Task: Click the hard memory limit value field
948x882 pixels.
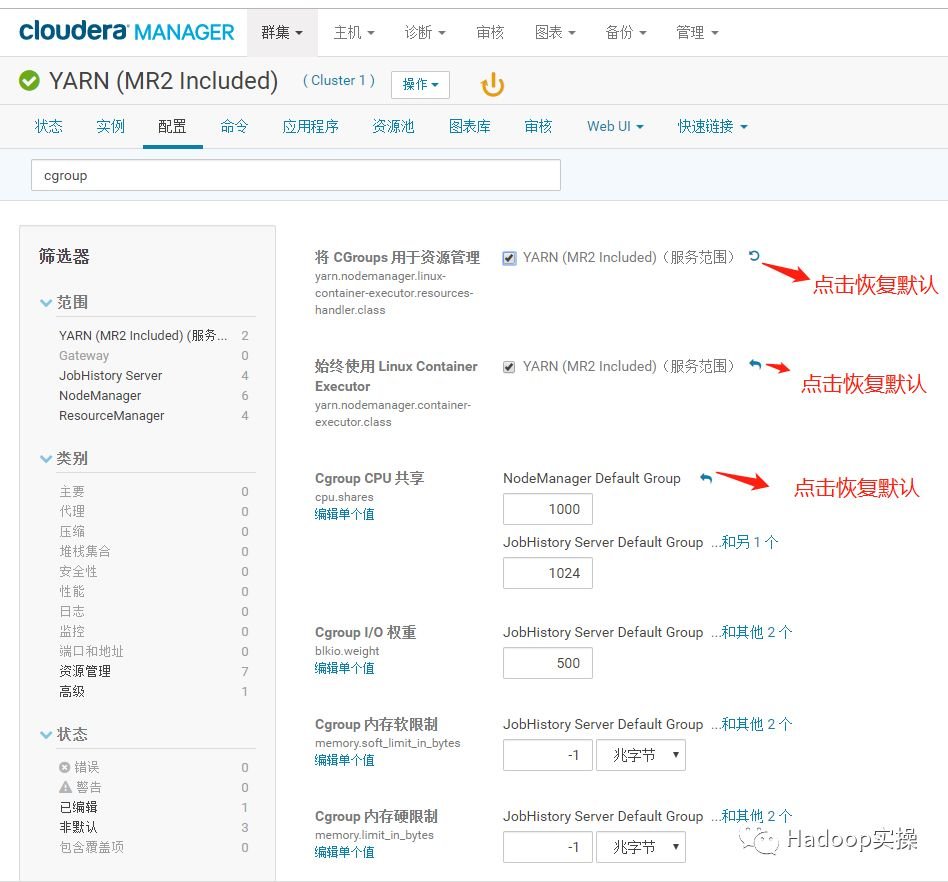Action: tap(548, 847)
